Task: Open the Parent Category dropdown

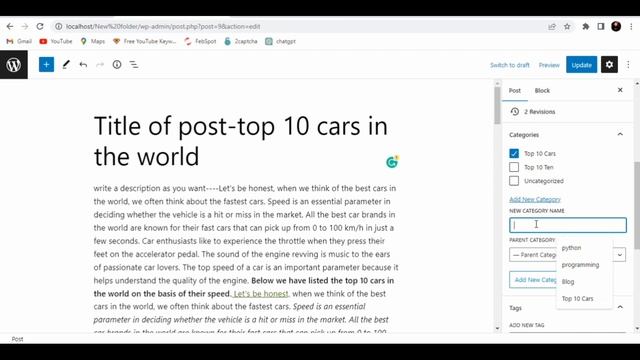Action: [x=567, y=255]
